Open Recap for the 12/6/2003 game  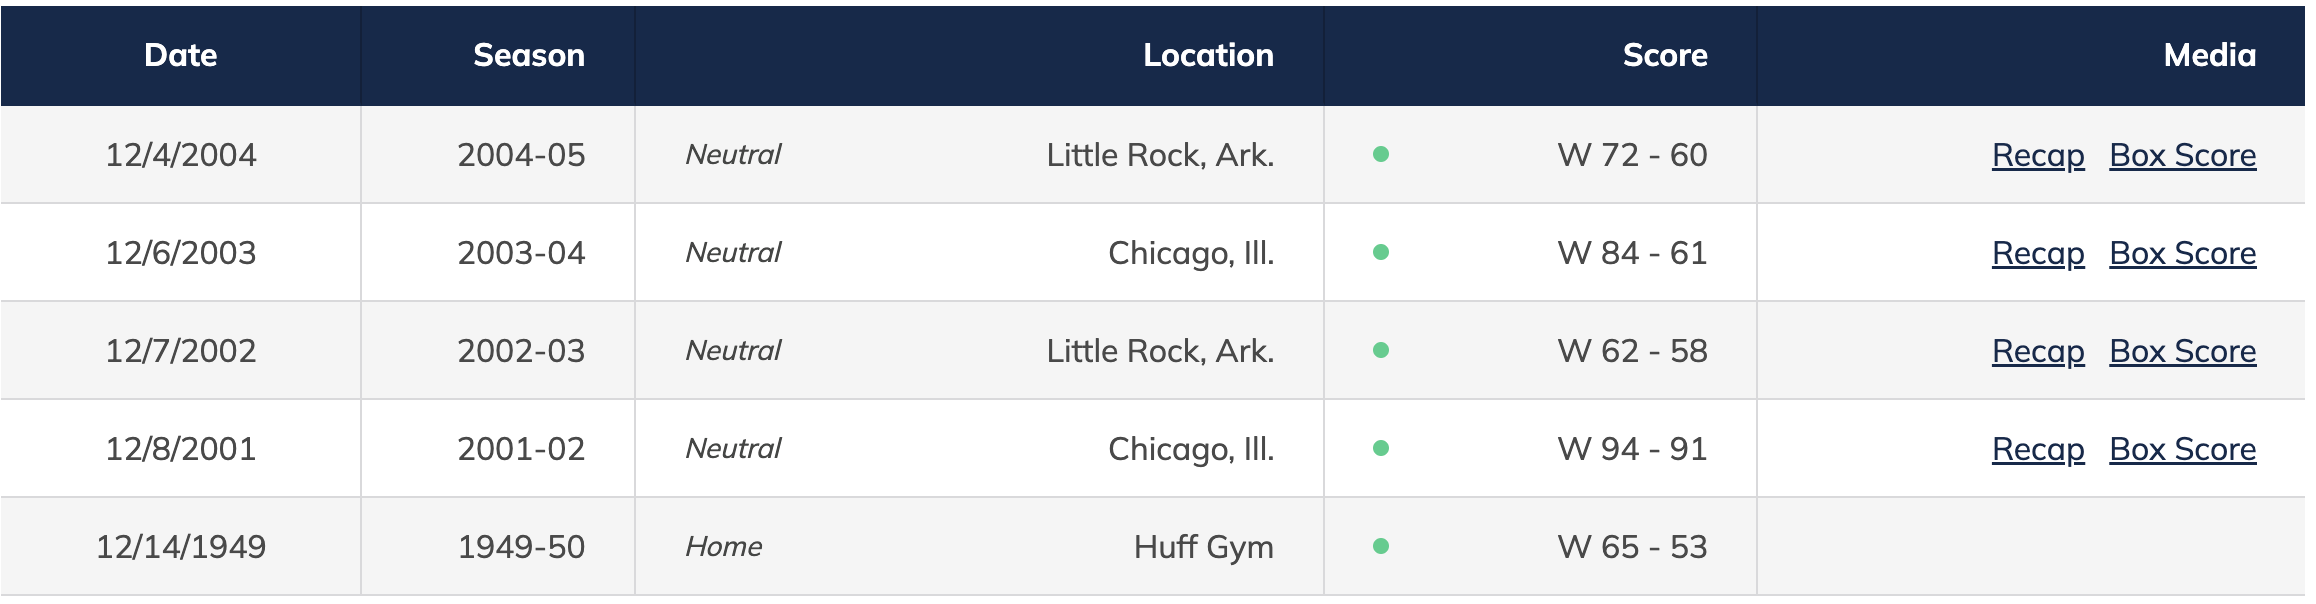(x=2037, y=253)
